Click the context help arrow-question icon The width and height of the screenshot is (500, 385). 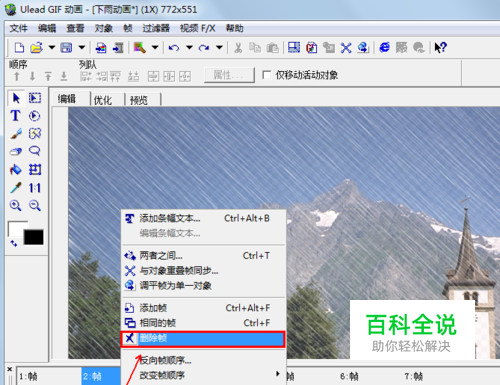pos(440,48)
